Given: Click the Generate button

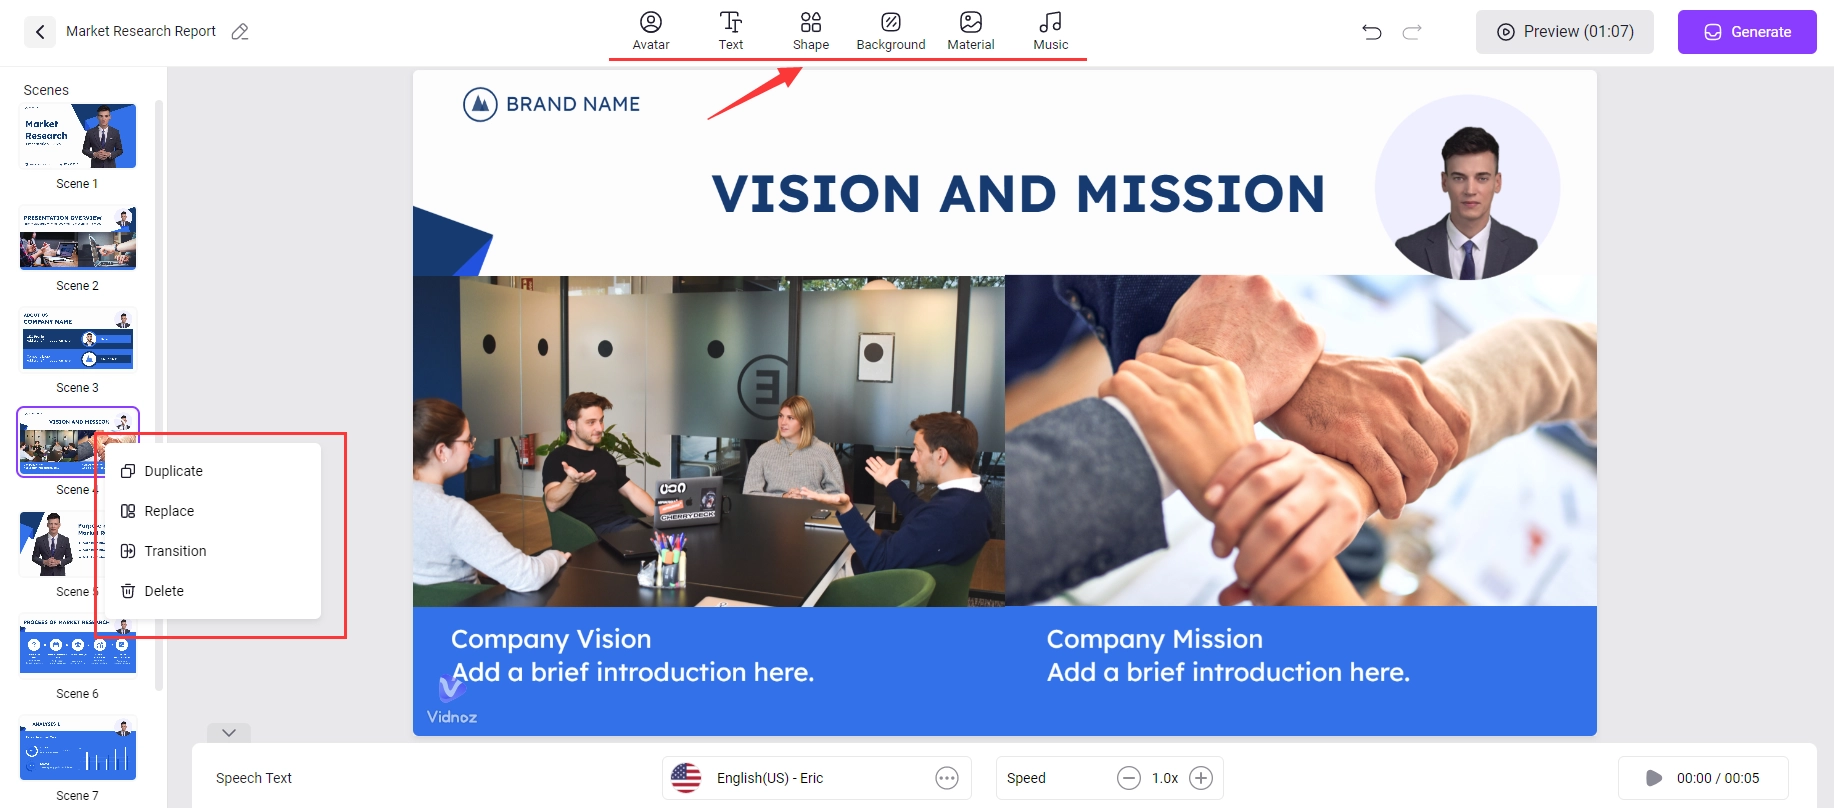Looking at the screenshot, I should pos(1747,32).
